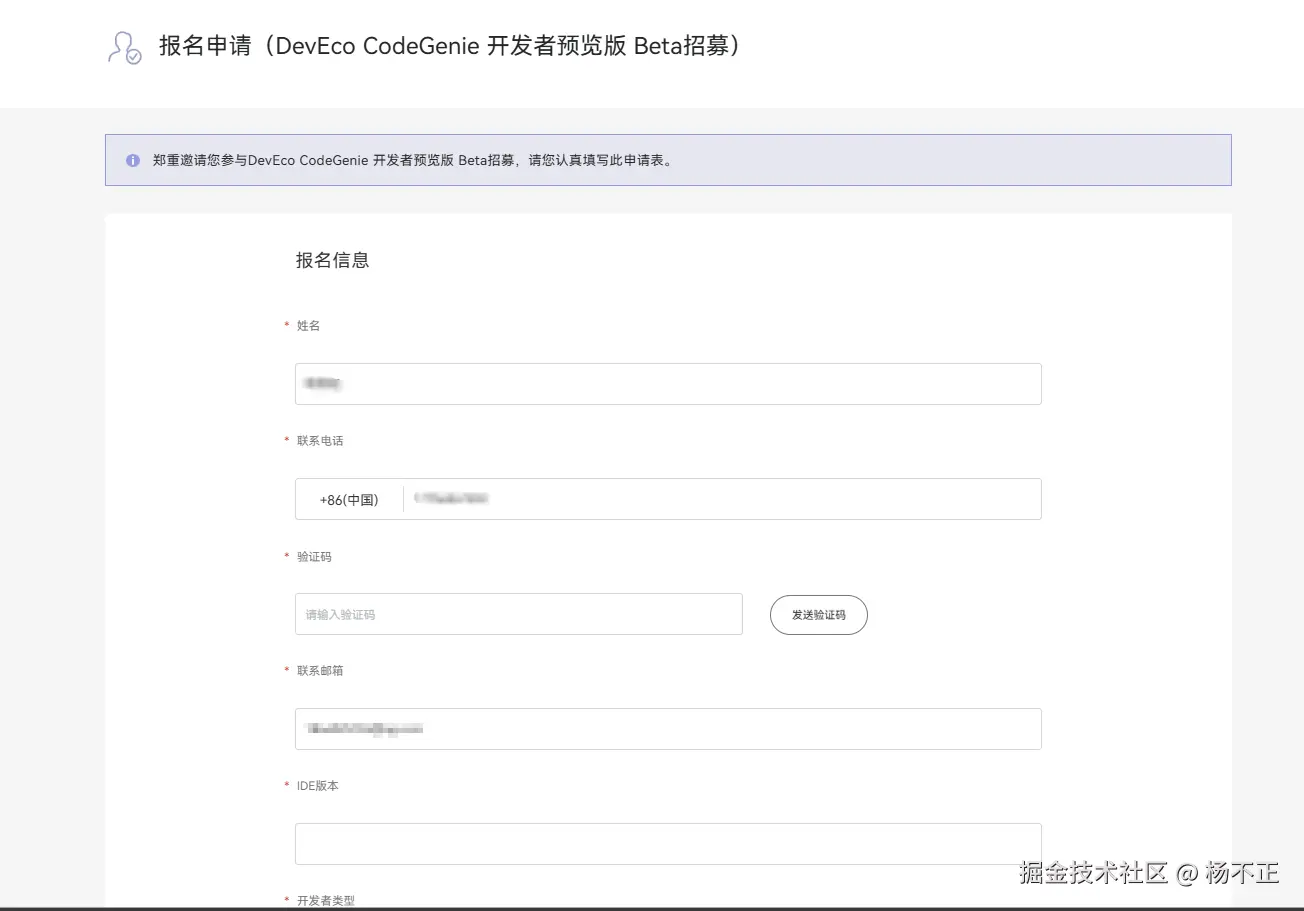Click the 联系邮箱 field label

tap(320, 671)
